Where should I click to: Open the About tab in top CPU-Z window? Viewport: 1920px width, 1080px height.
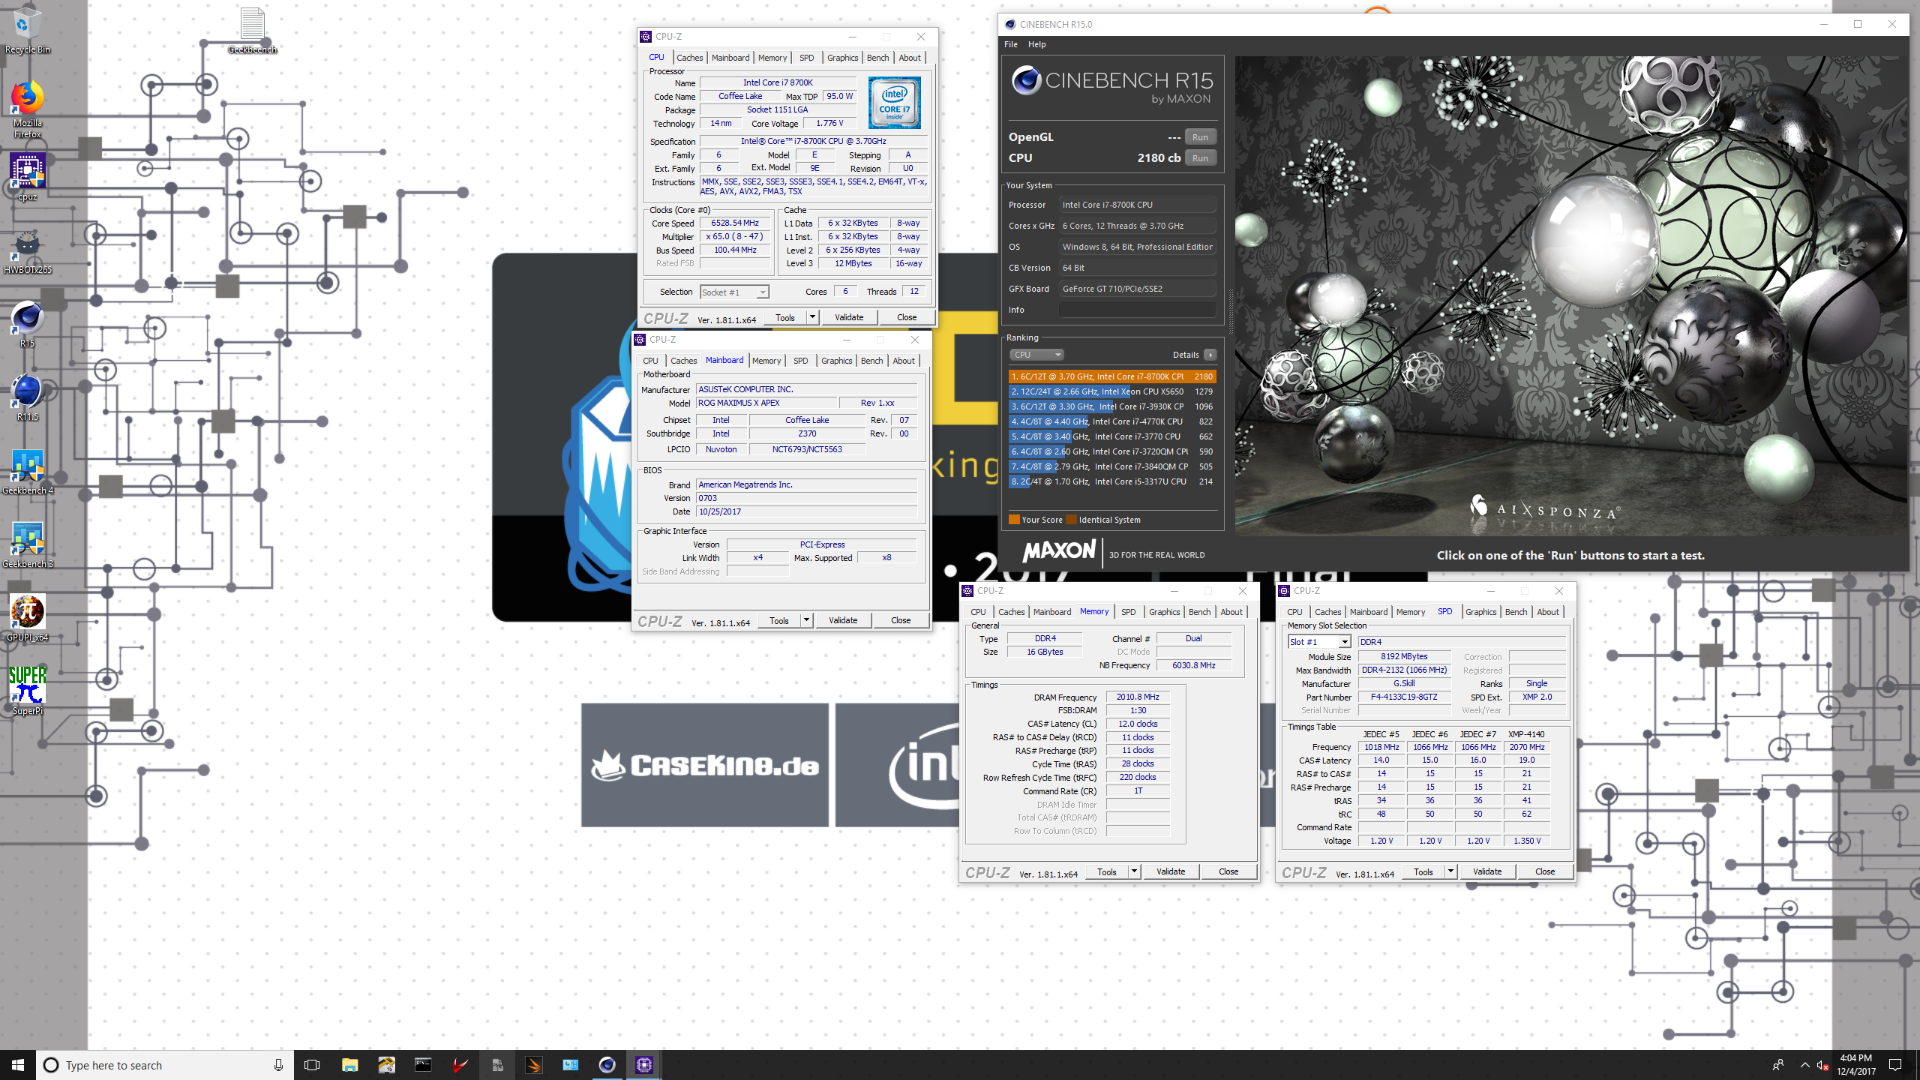pyautogui.click(x=910, y=58)
